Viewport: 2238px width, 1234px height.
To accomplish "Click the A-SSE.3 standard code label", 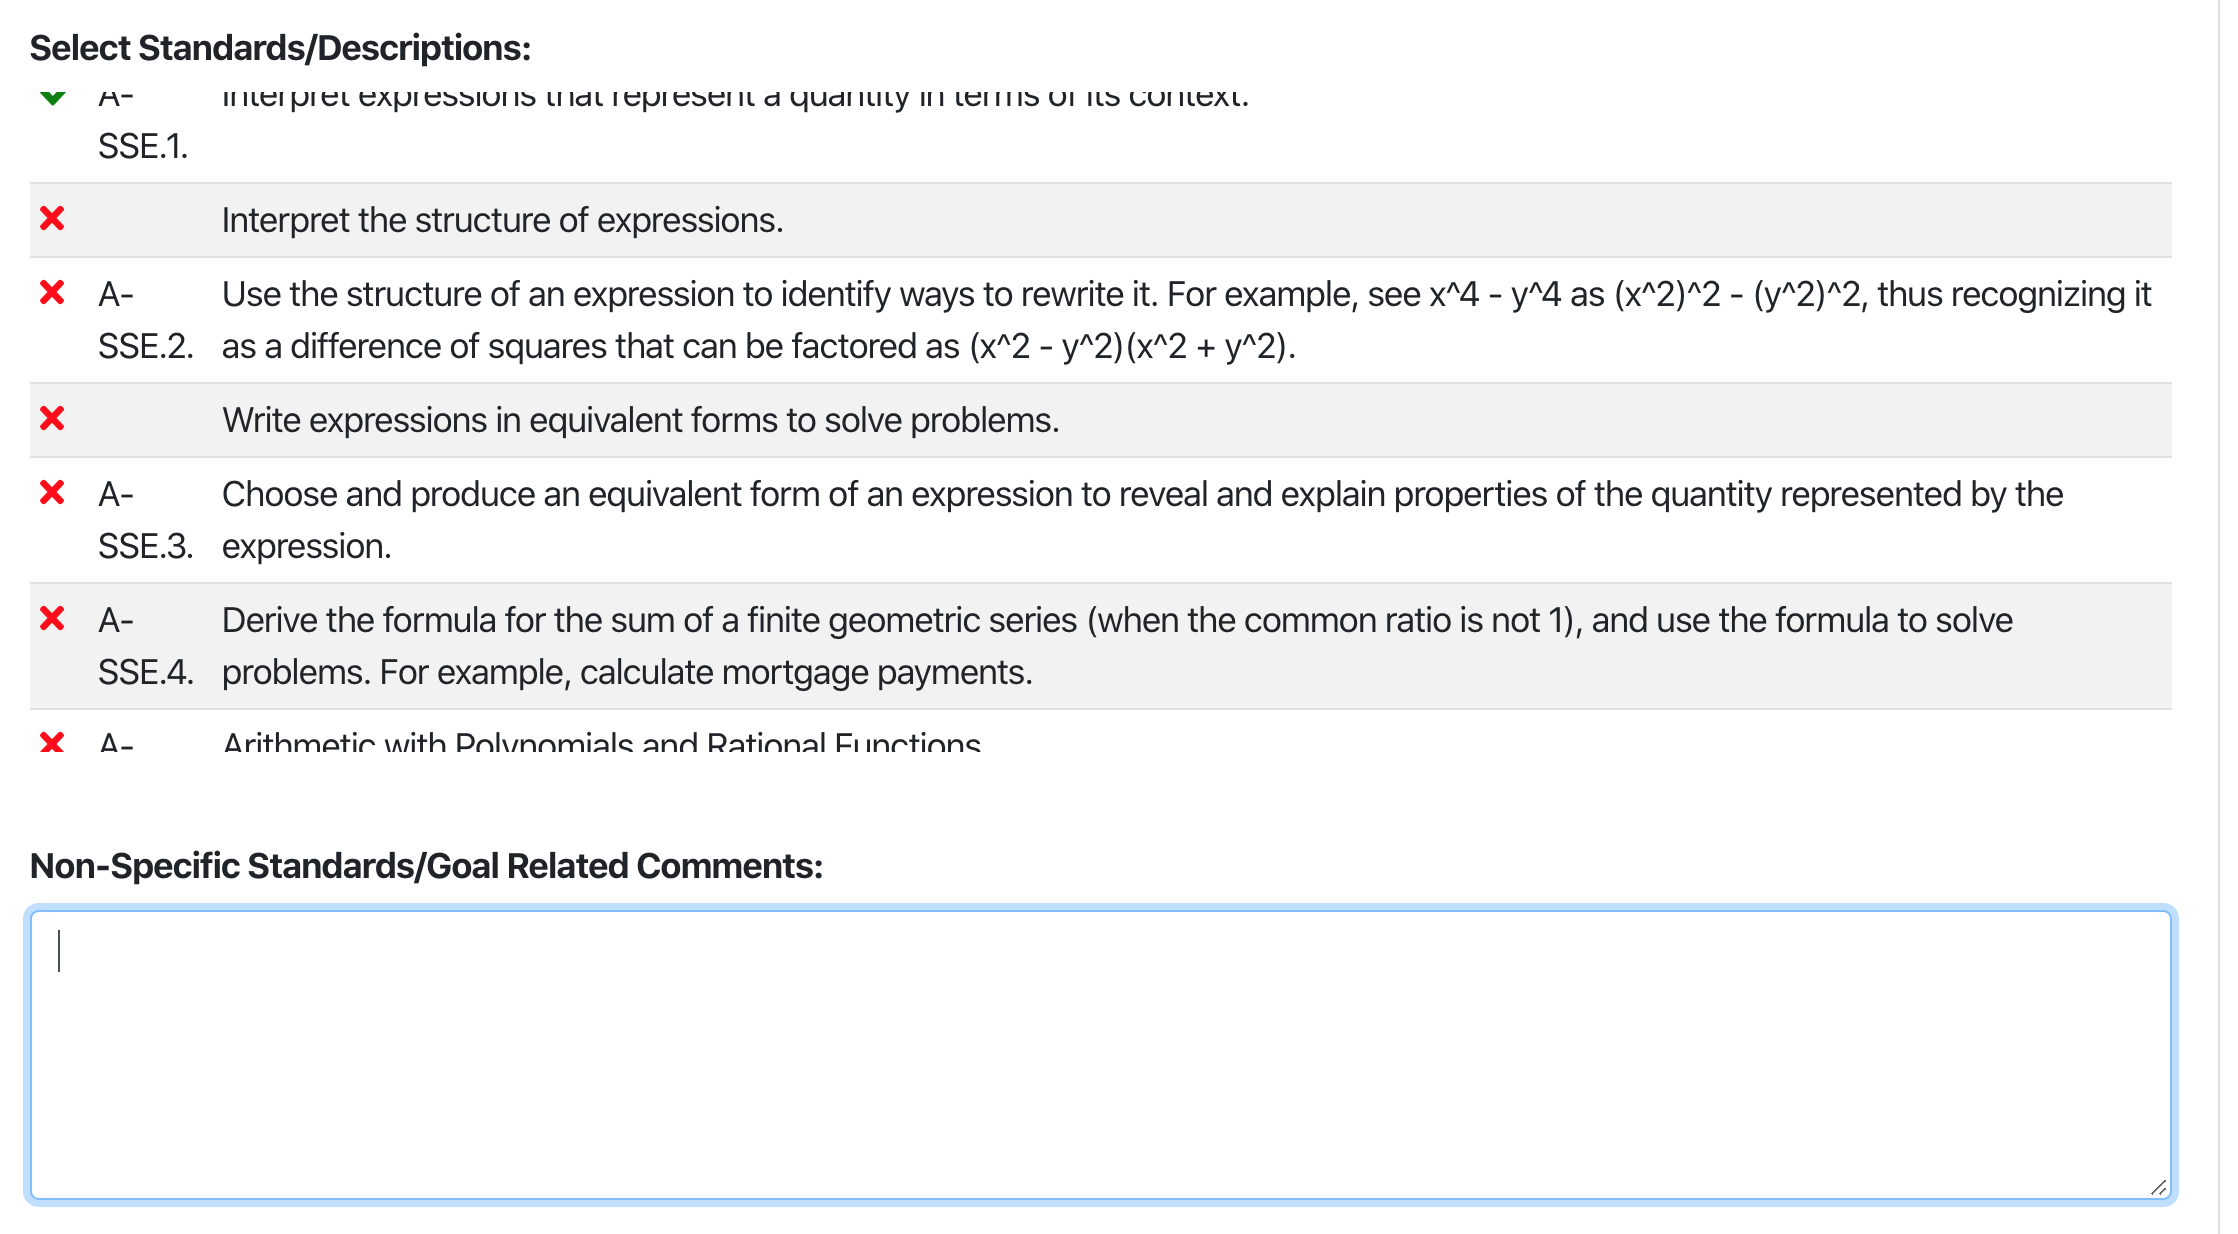I will [145, 520].
